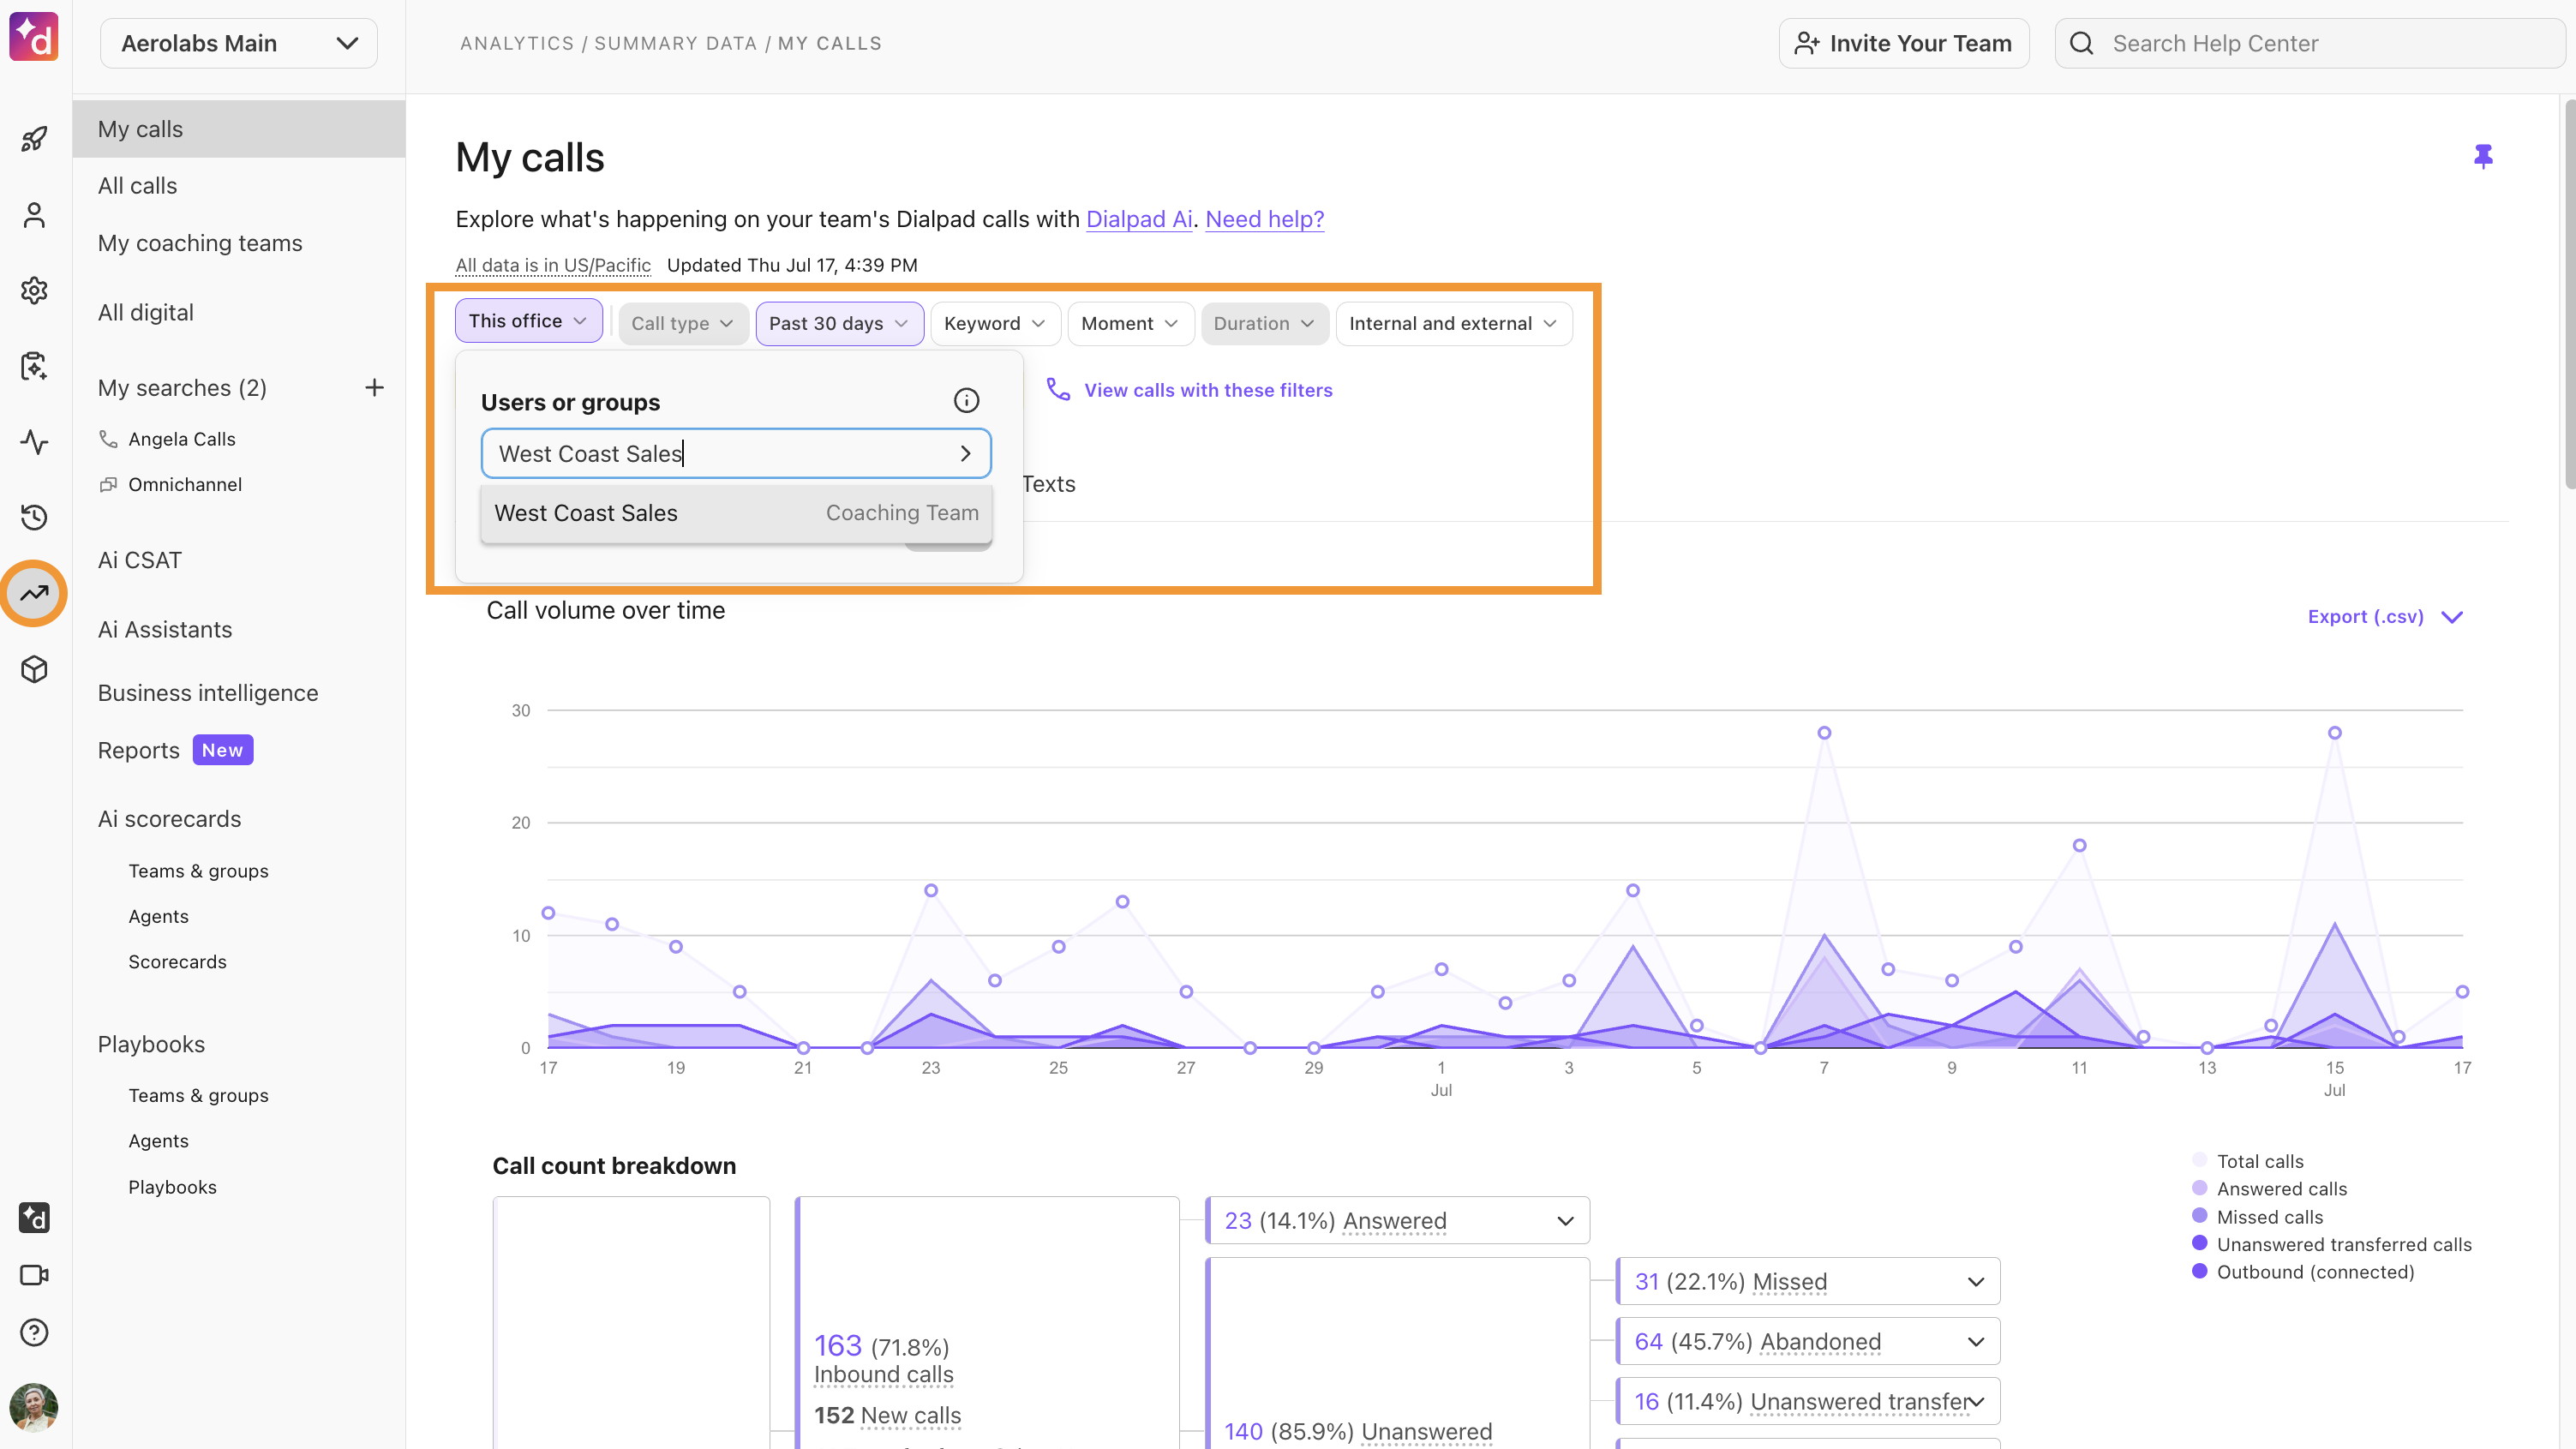Image resolution: width=2576 pixels, height=1449 pixels.
Task: Click the Search Help Center field
Action: (x=2309, y=43)
